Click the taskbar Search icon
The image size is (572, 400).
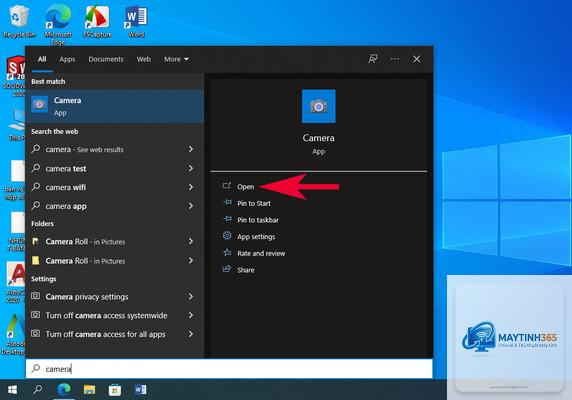tap(38, 390)
